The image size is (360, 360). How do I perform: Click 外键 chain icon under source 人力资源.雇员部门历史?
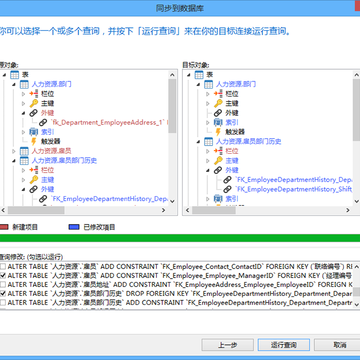(33, 189)
